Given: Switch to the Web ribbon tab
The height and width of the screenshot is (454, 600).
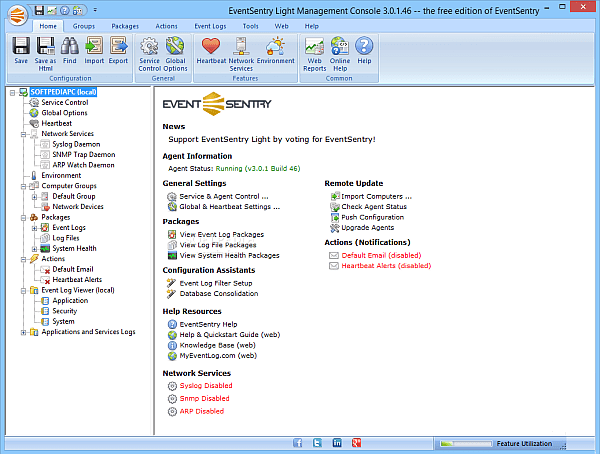Looking at the screenshot, I should [x=281, y=26].
